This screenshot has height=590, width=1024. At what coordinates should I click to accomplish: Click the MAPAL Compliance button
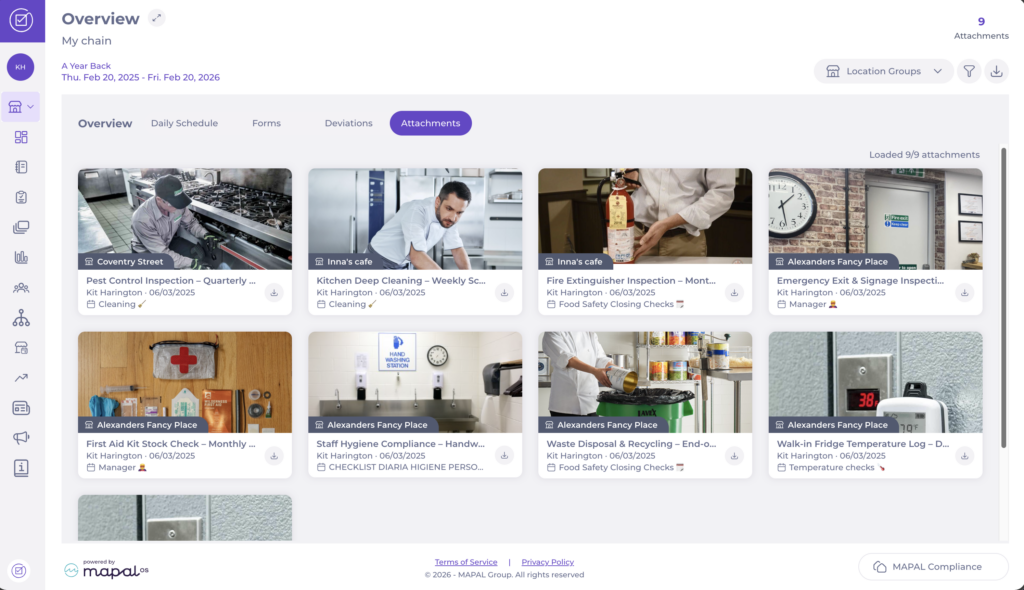(932, 566)
